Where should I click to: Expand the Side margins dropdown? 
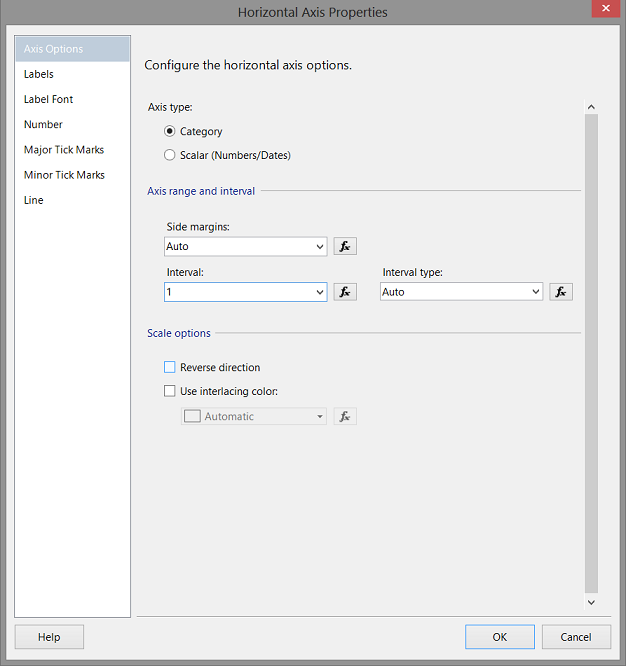(320, 246)
